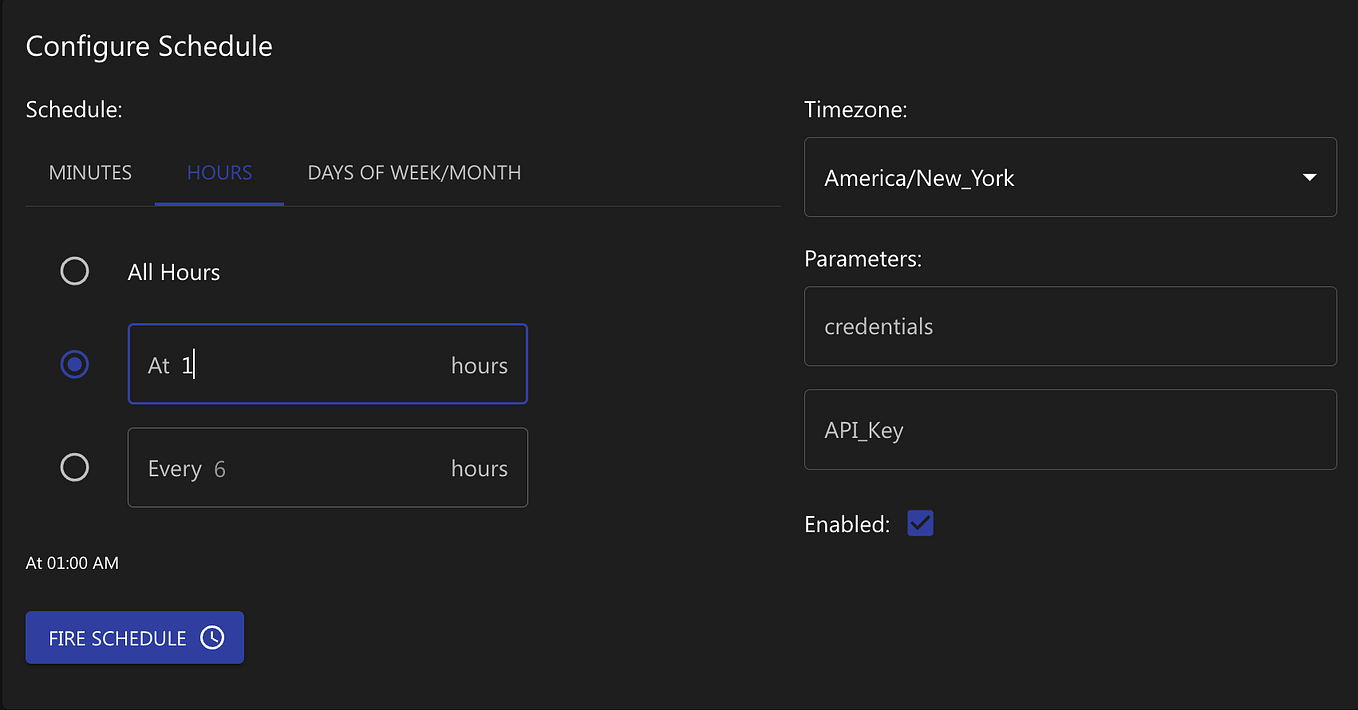Click the credentials parameter field
Viewport: 1358px width, 710px height.
pos(1070,326)
